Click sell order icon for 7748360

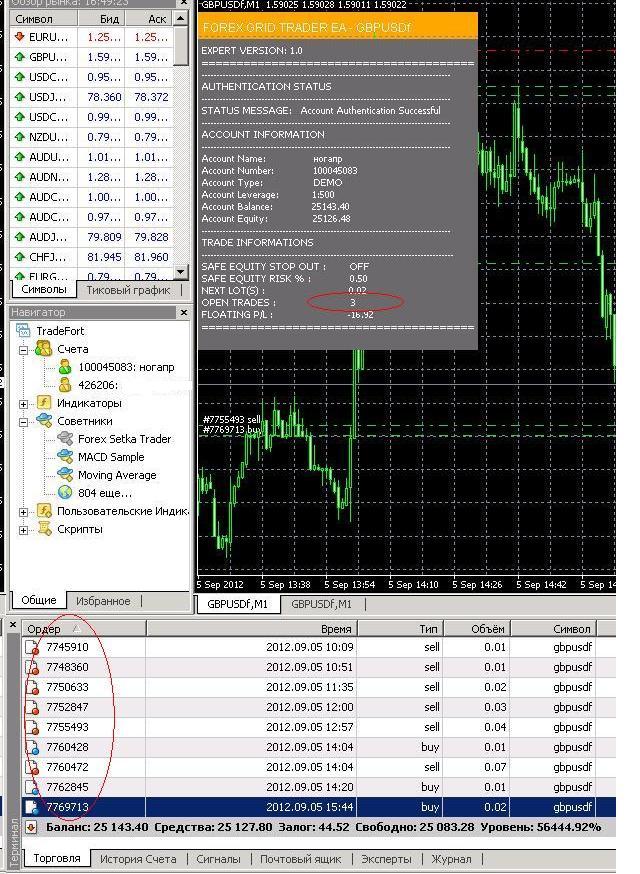tap(32, 668)
